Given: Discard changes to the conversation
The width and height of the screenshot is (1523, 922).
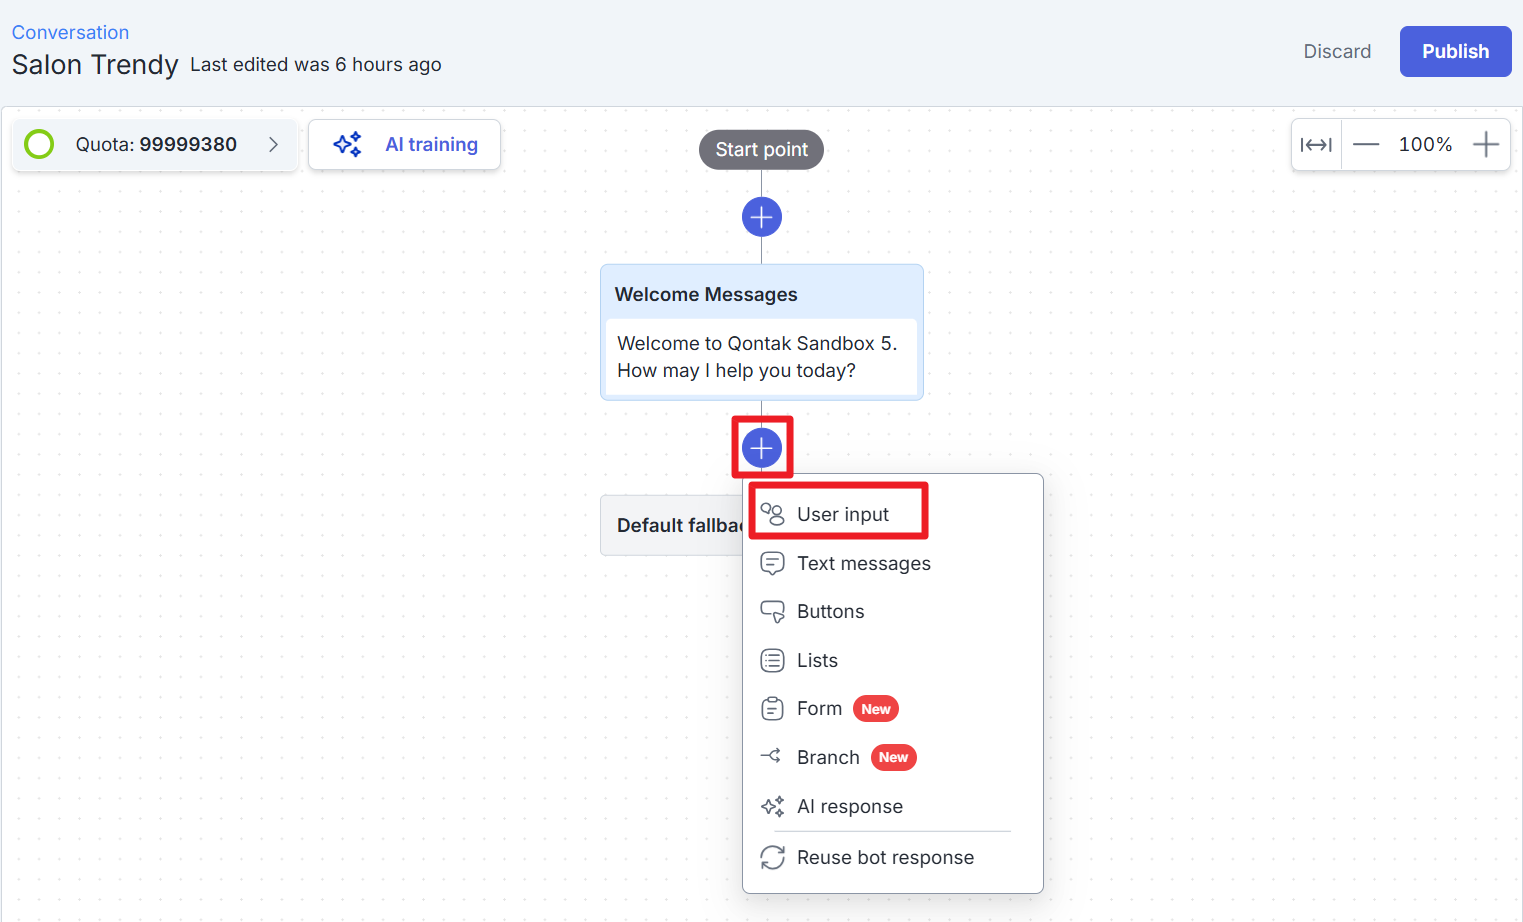Looking at the screenshot, I should pos(1336,52).
